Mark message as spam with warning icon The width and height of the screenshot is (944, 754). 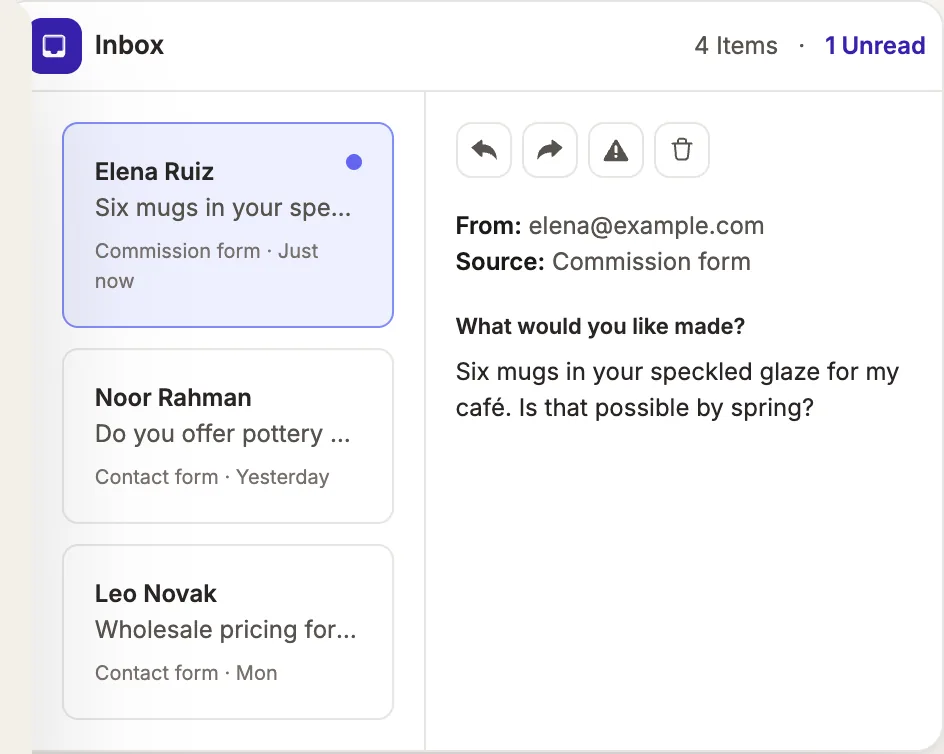[x=616, y=150]
